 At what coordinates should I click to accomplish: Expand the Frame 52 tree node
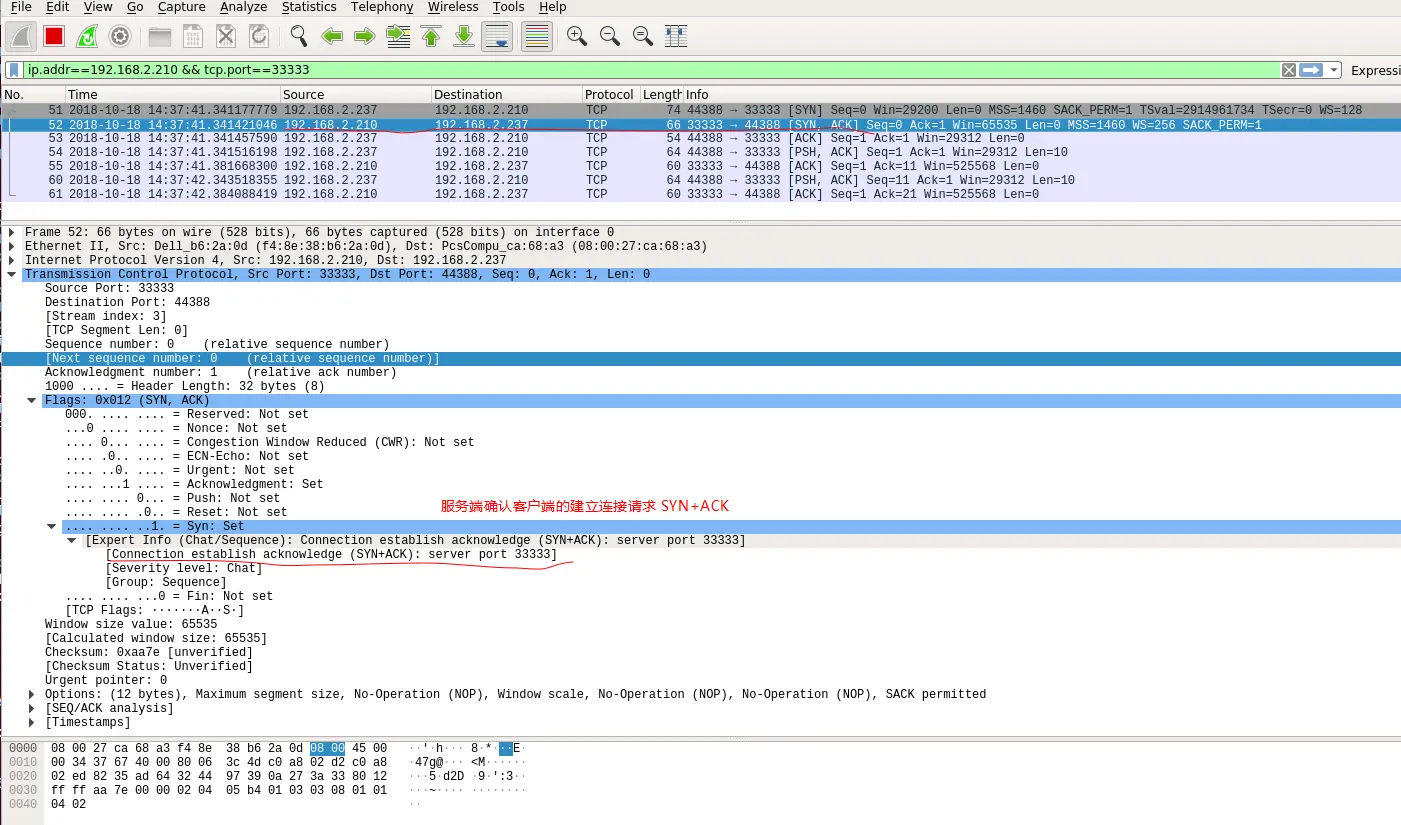[x=12, y=232]
